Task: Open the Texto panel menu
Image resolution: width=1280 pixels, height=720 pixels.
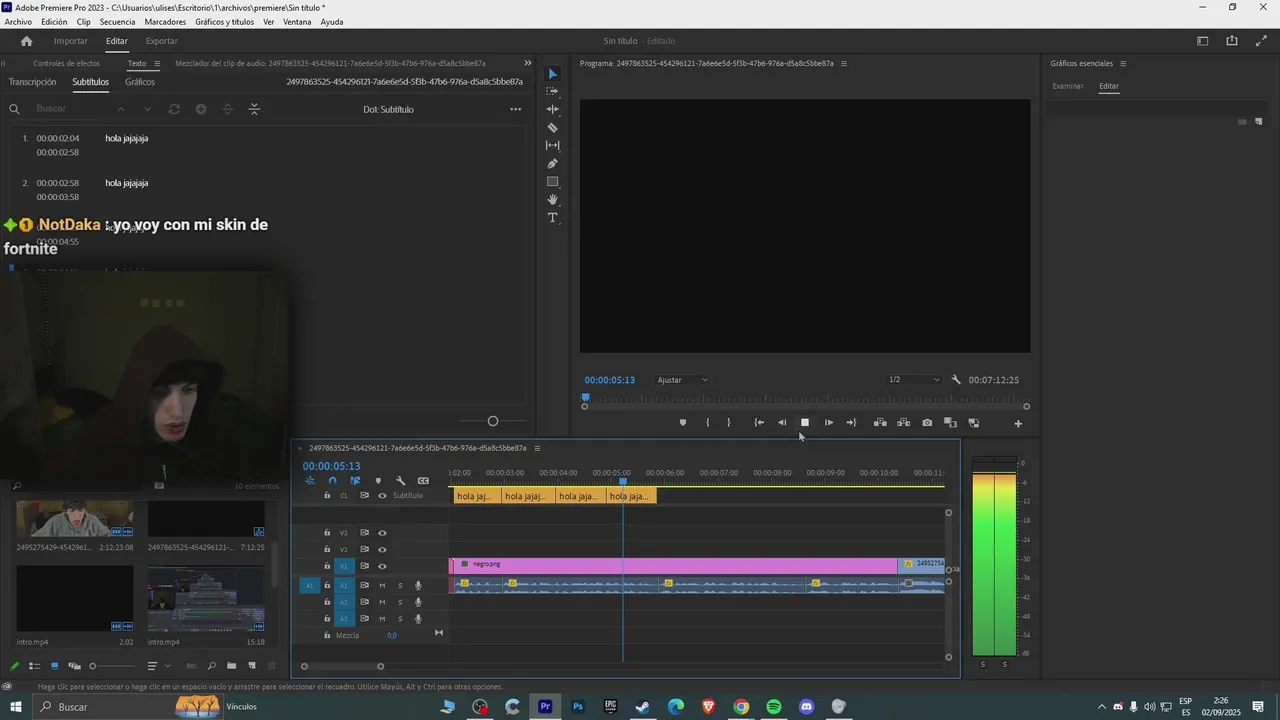Action: click(x=156, y=64)
